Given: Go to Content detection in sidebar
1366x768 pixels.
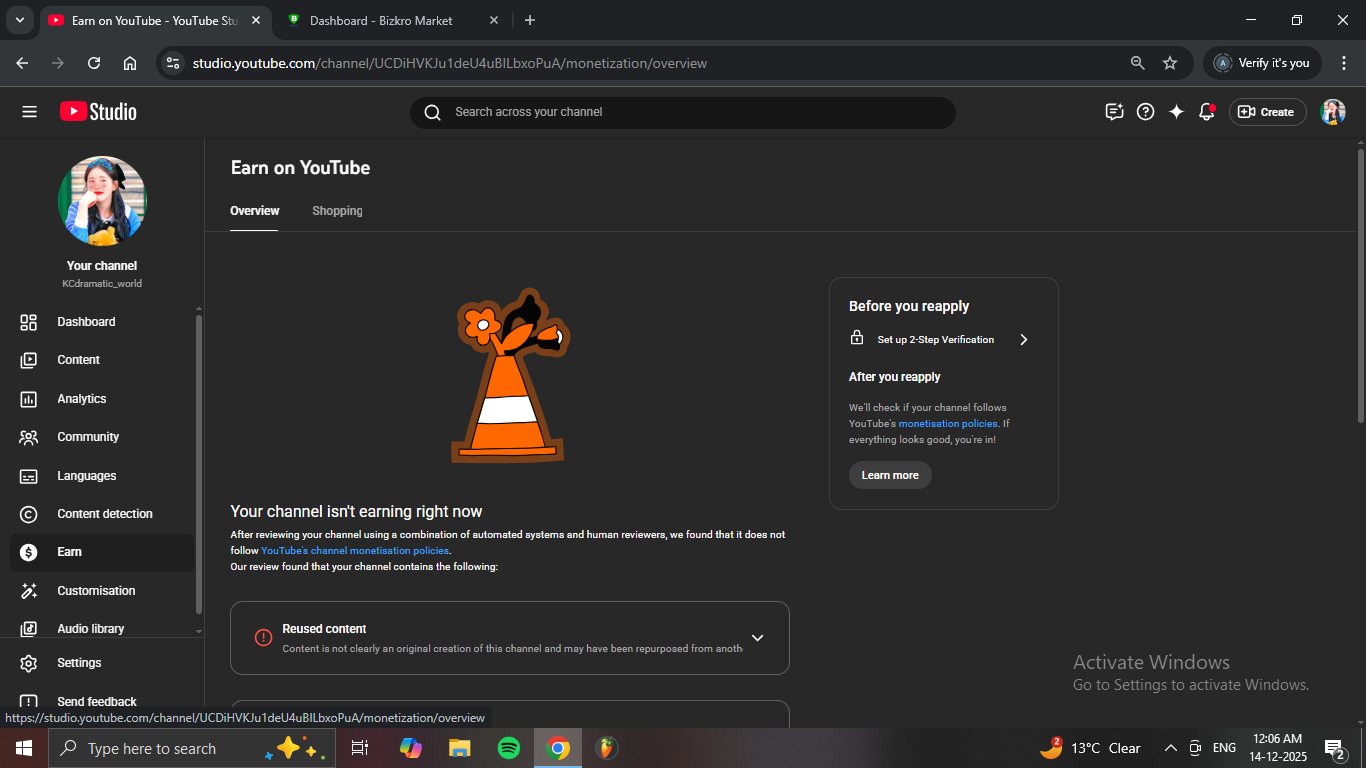Looking at the screenshot, I should [104, 514].
